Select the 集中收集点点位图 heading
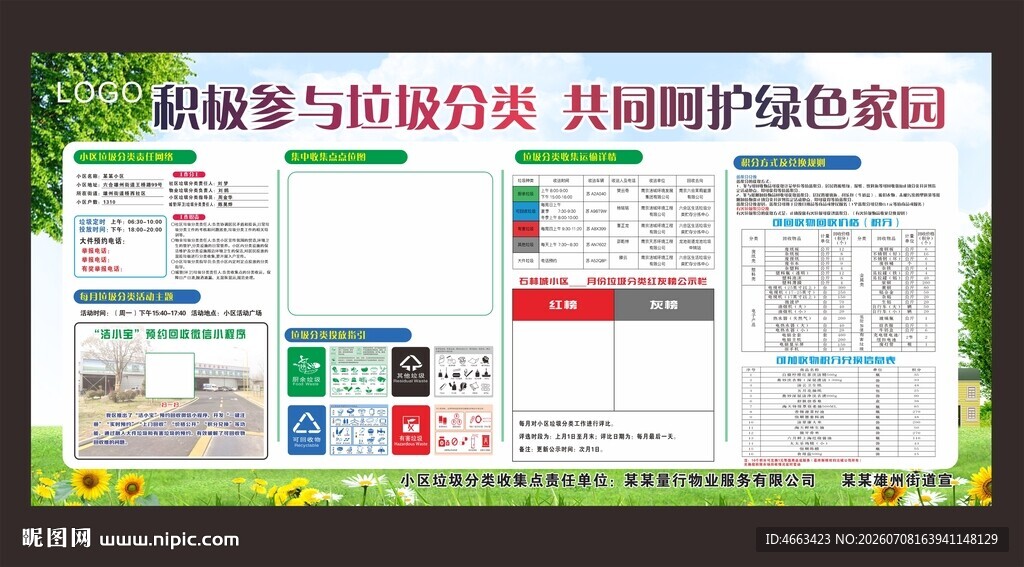Viewport: 1024px width, 567px height. pyautogui.click(x=345, y=157)
